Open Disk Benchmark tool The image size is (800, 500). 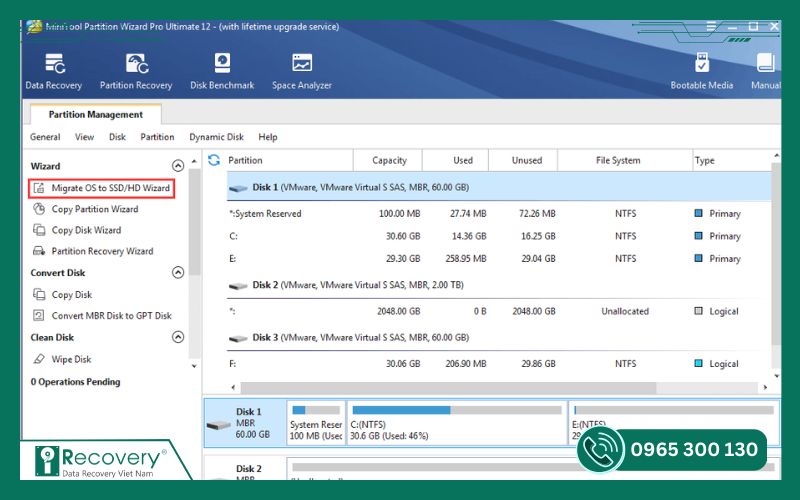[222, 71]
